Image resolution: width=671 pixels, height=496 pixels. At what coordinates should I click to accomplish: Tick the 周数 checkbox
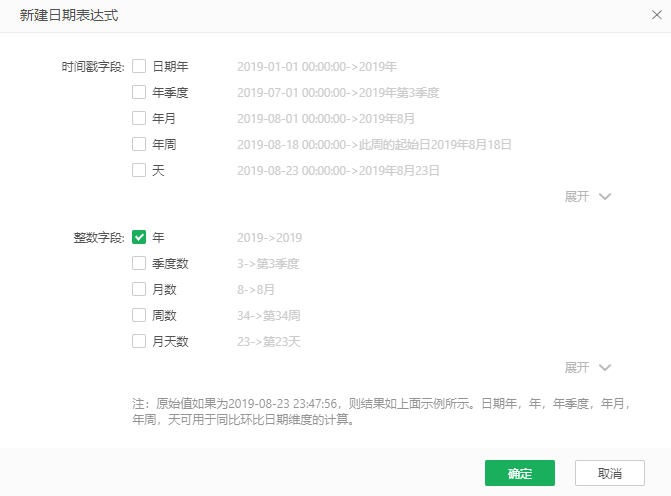coord(139,316)
